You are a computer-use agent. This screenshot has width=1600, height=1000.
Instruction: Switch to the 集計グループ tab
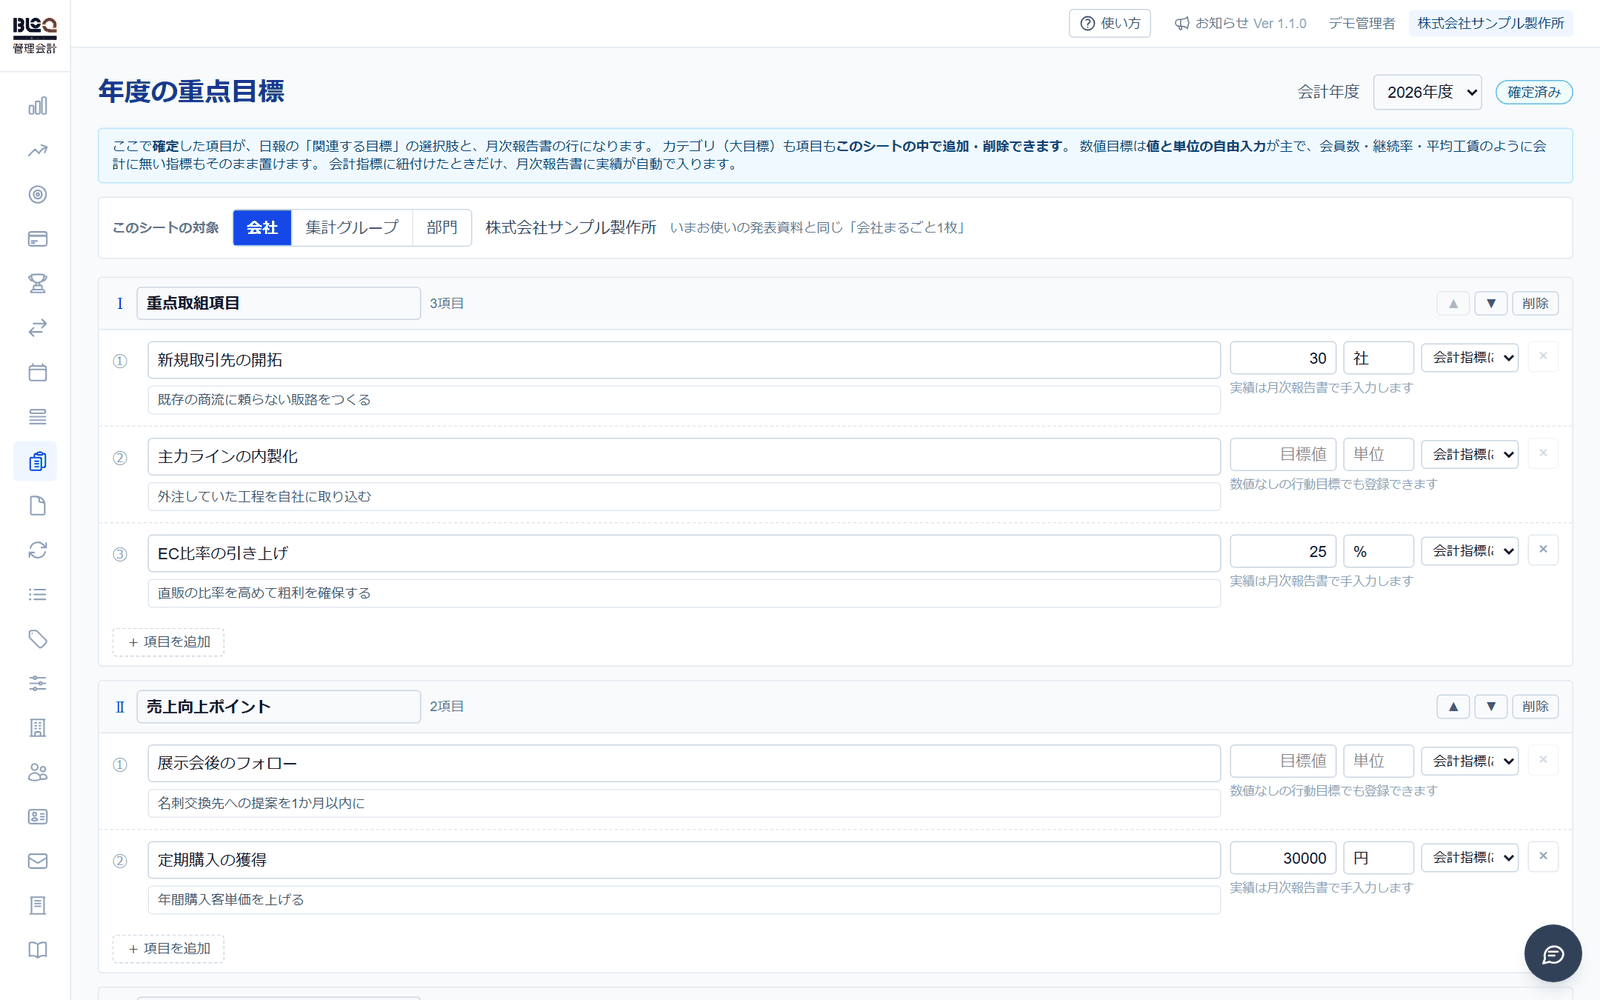(x=352, y=228)
